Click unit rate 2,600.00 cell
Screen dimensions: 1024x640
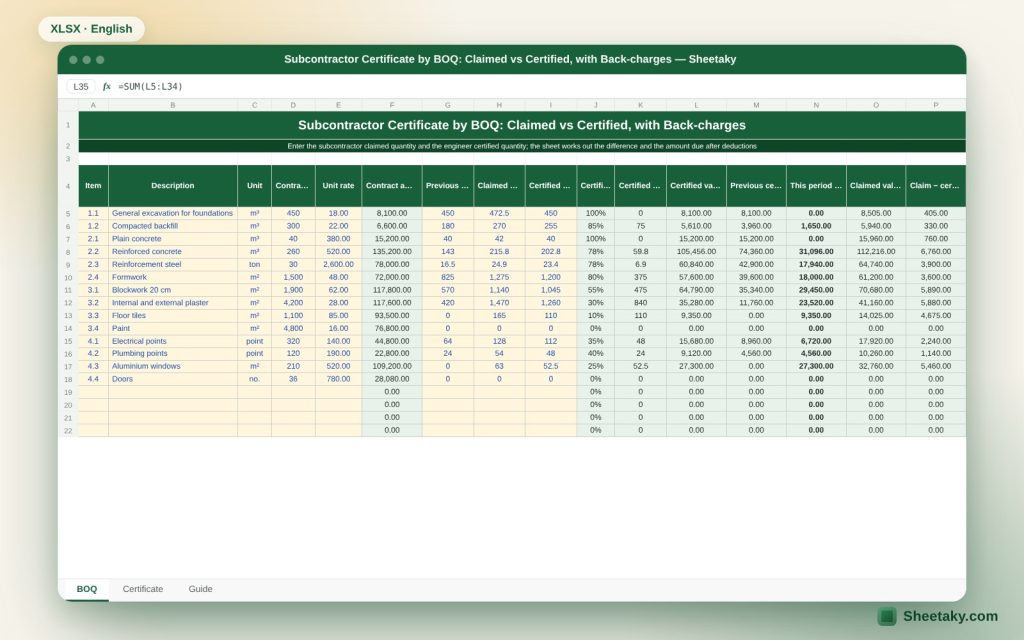338,264
